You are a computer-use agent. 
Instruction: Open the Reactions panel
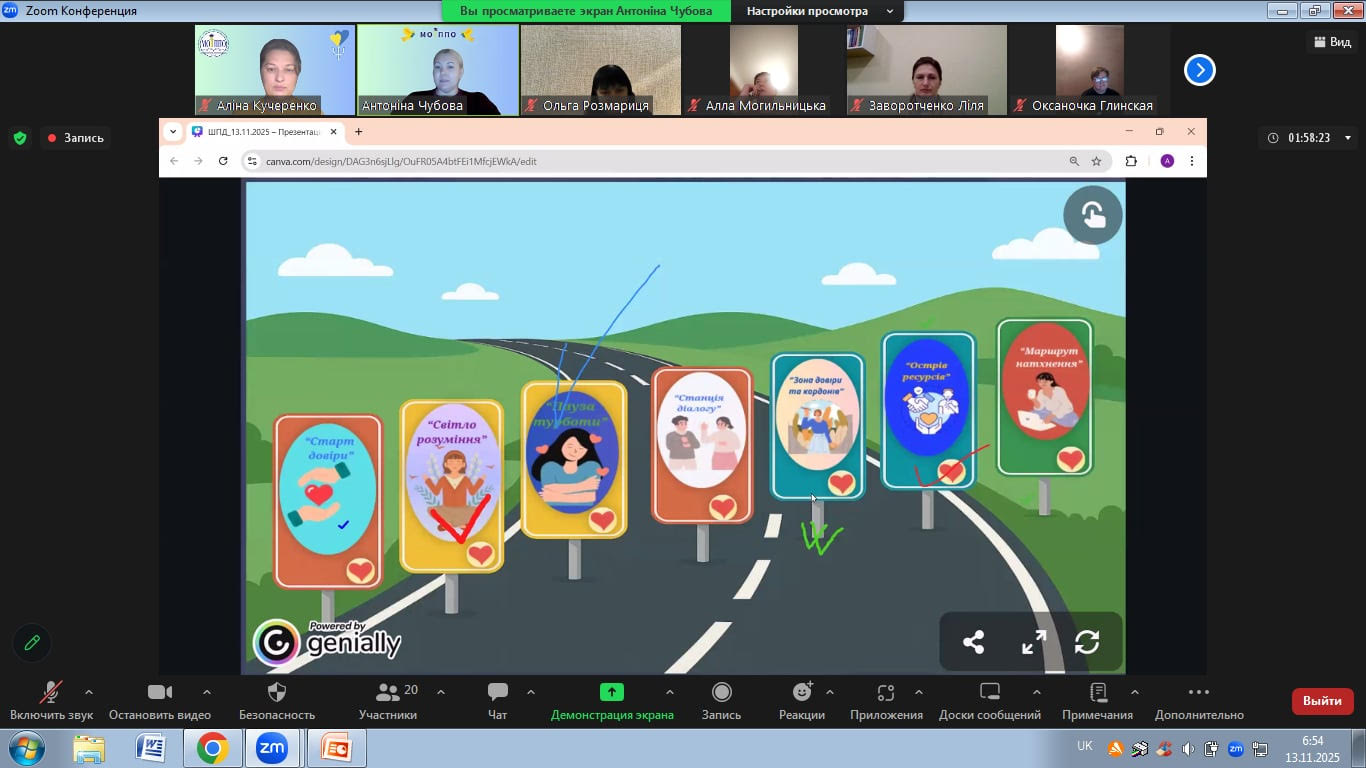pos(801,700)
